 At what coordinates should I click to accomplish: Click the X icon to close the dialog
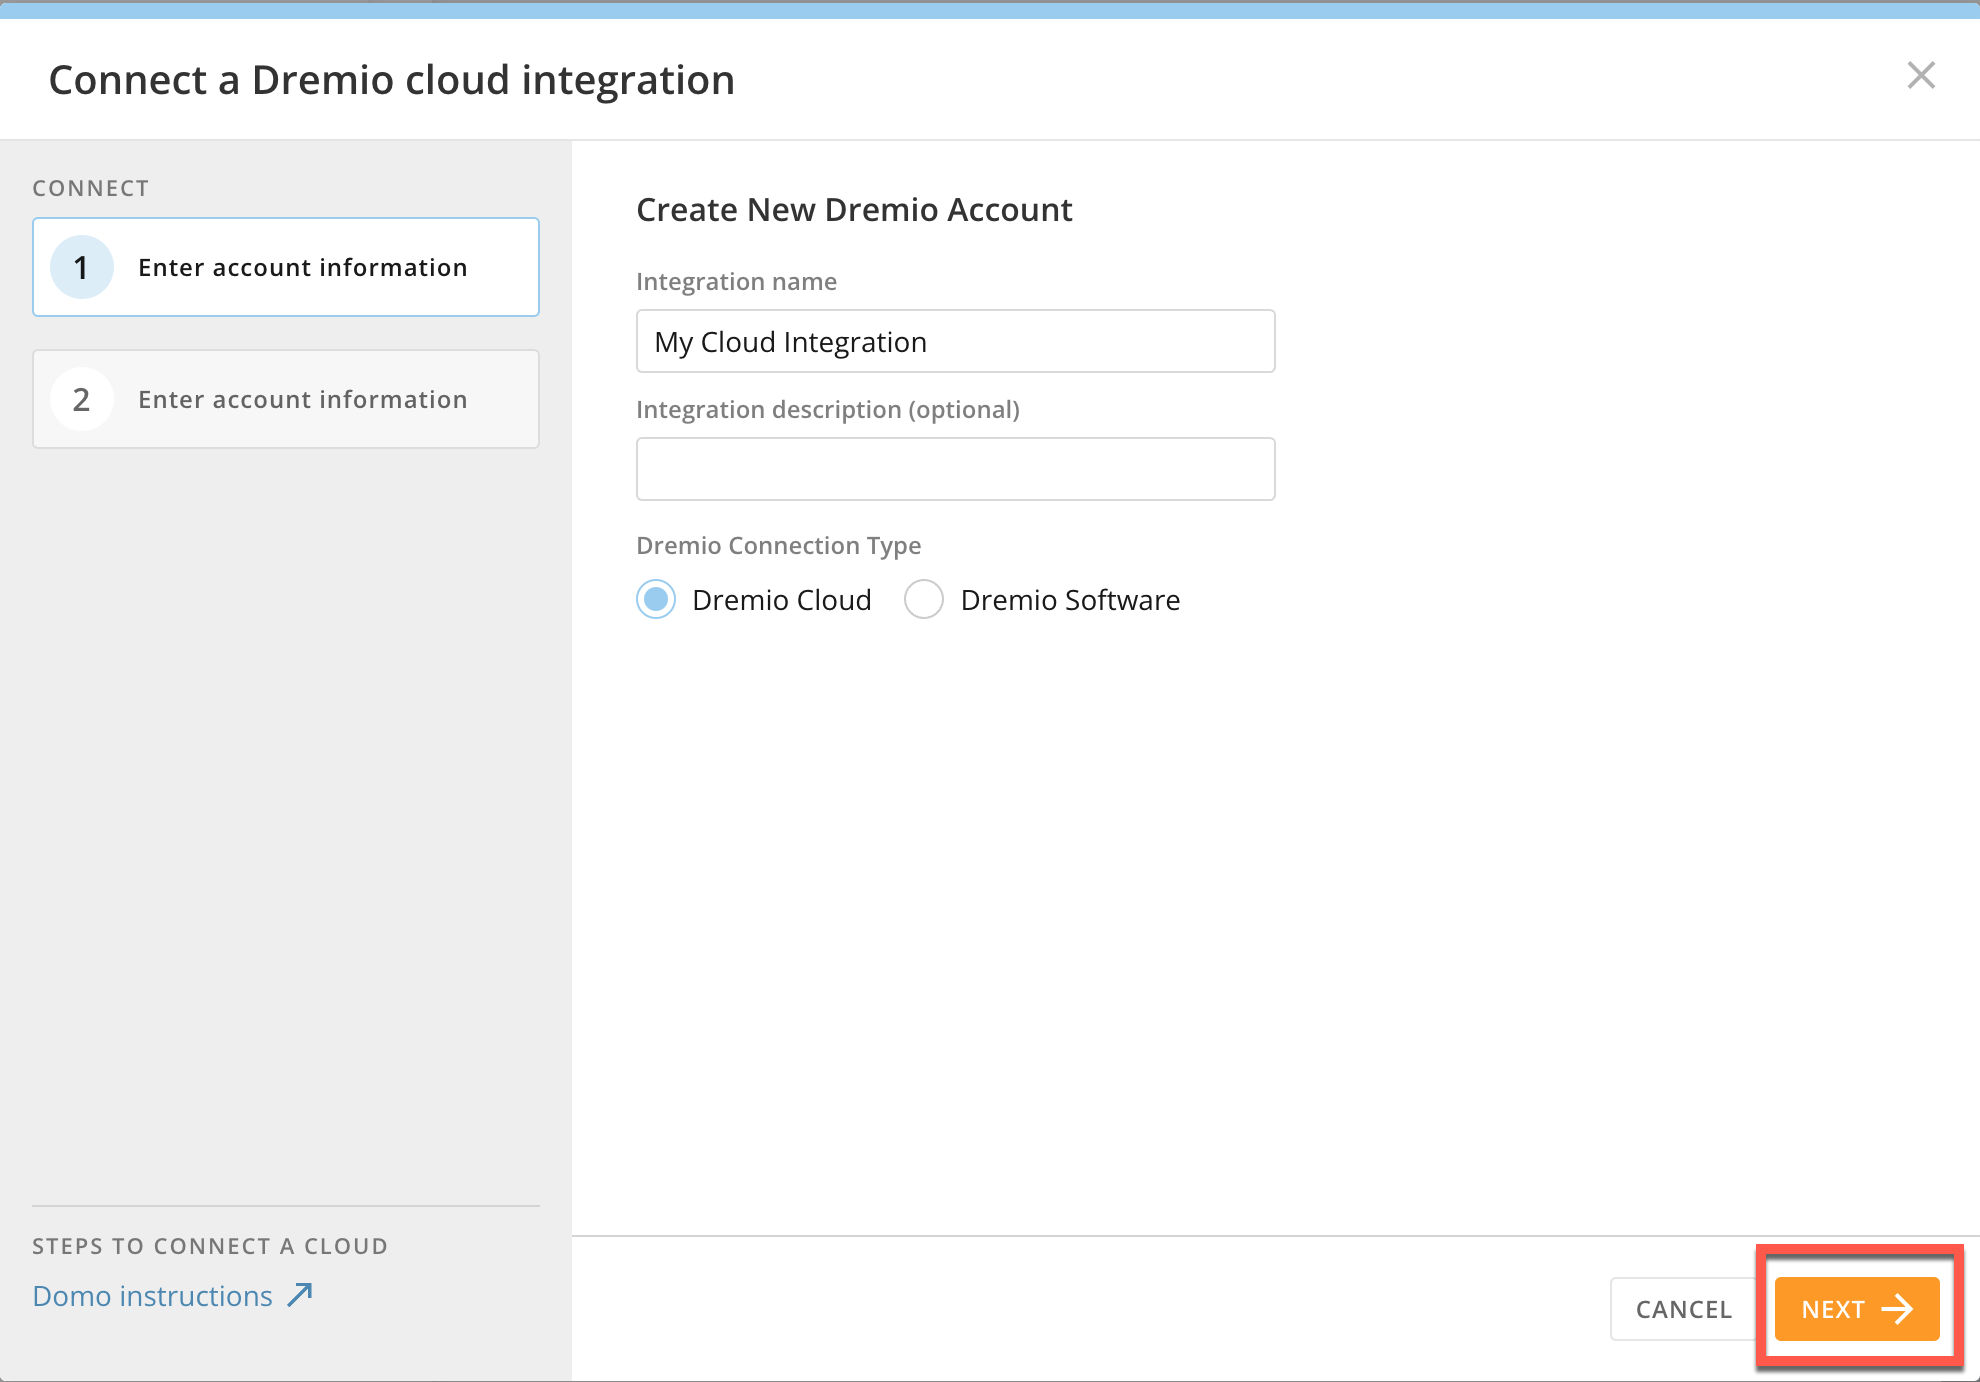click(x=1921, y=76)
